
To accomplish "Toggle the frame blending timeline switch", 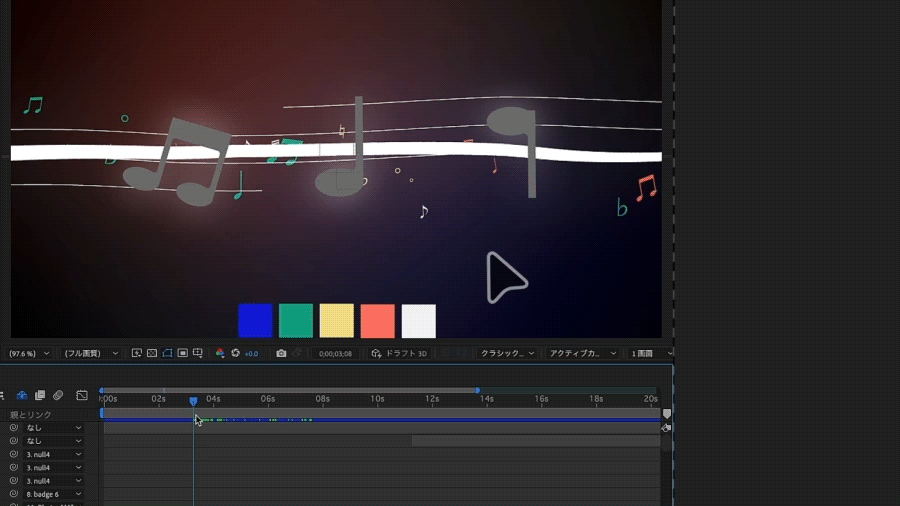I will pyautogui.click(x=40, y=395).
